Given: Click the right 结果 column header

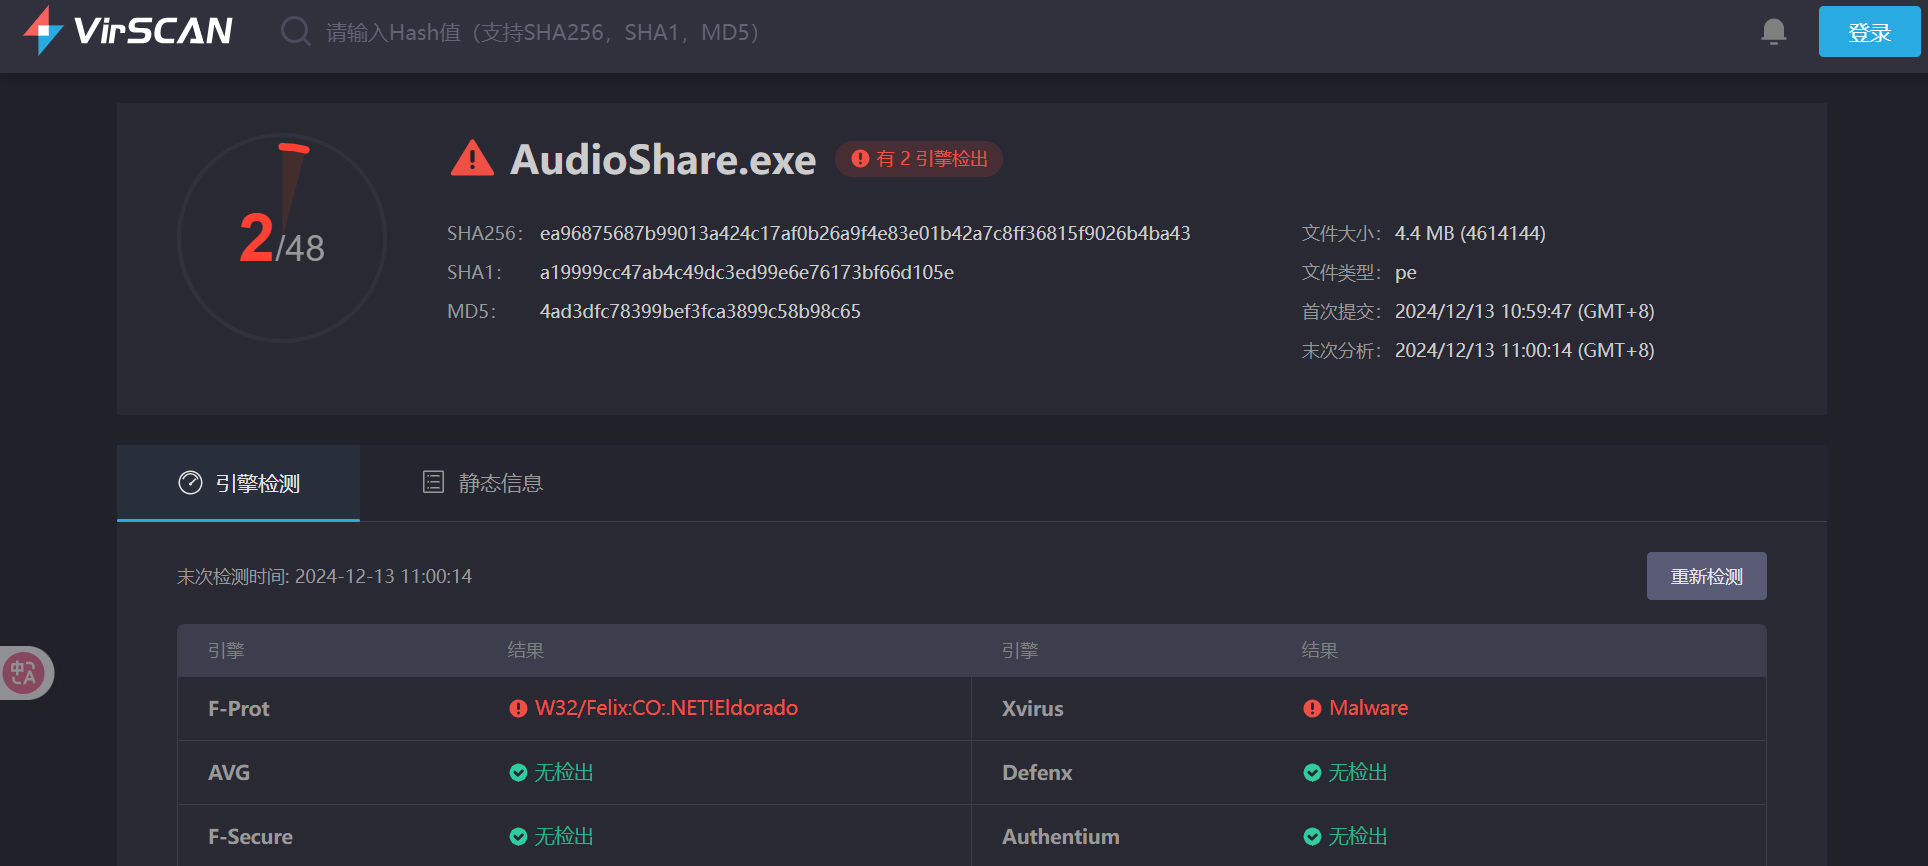Looking at the screenshot, I should point(1320,651).
